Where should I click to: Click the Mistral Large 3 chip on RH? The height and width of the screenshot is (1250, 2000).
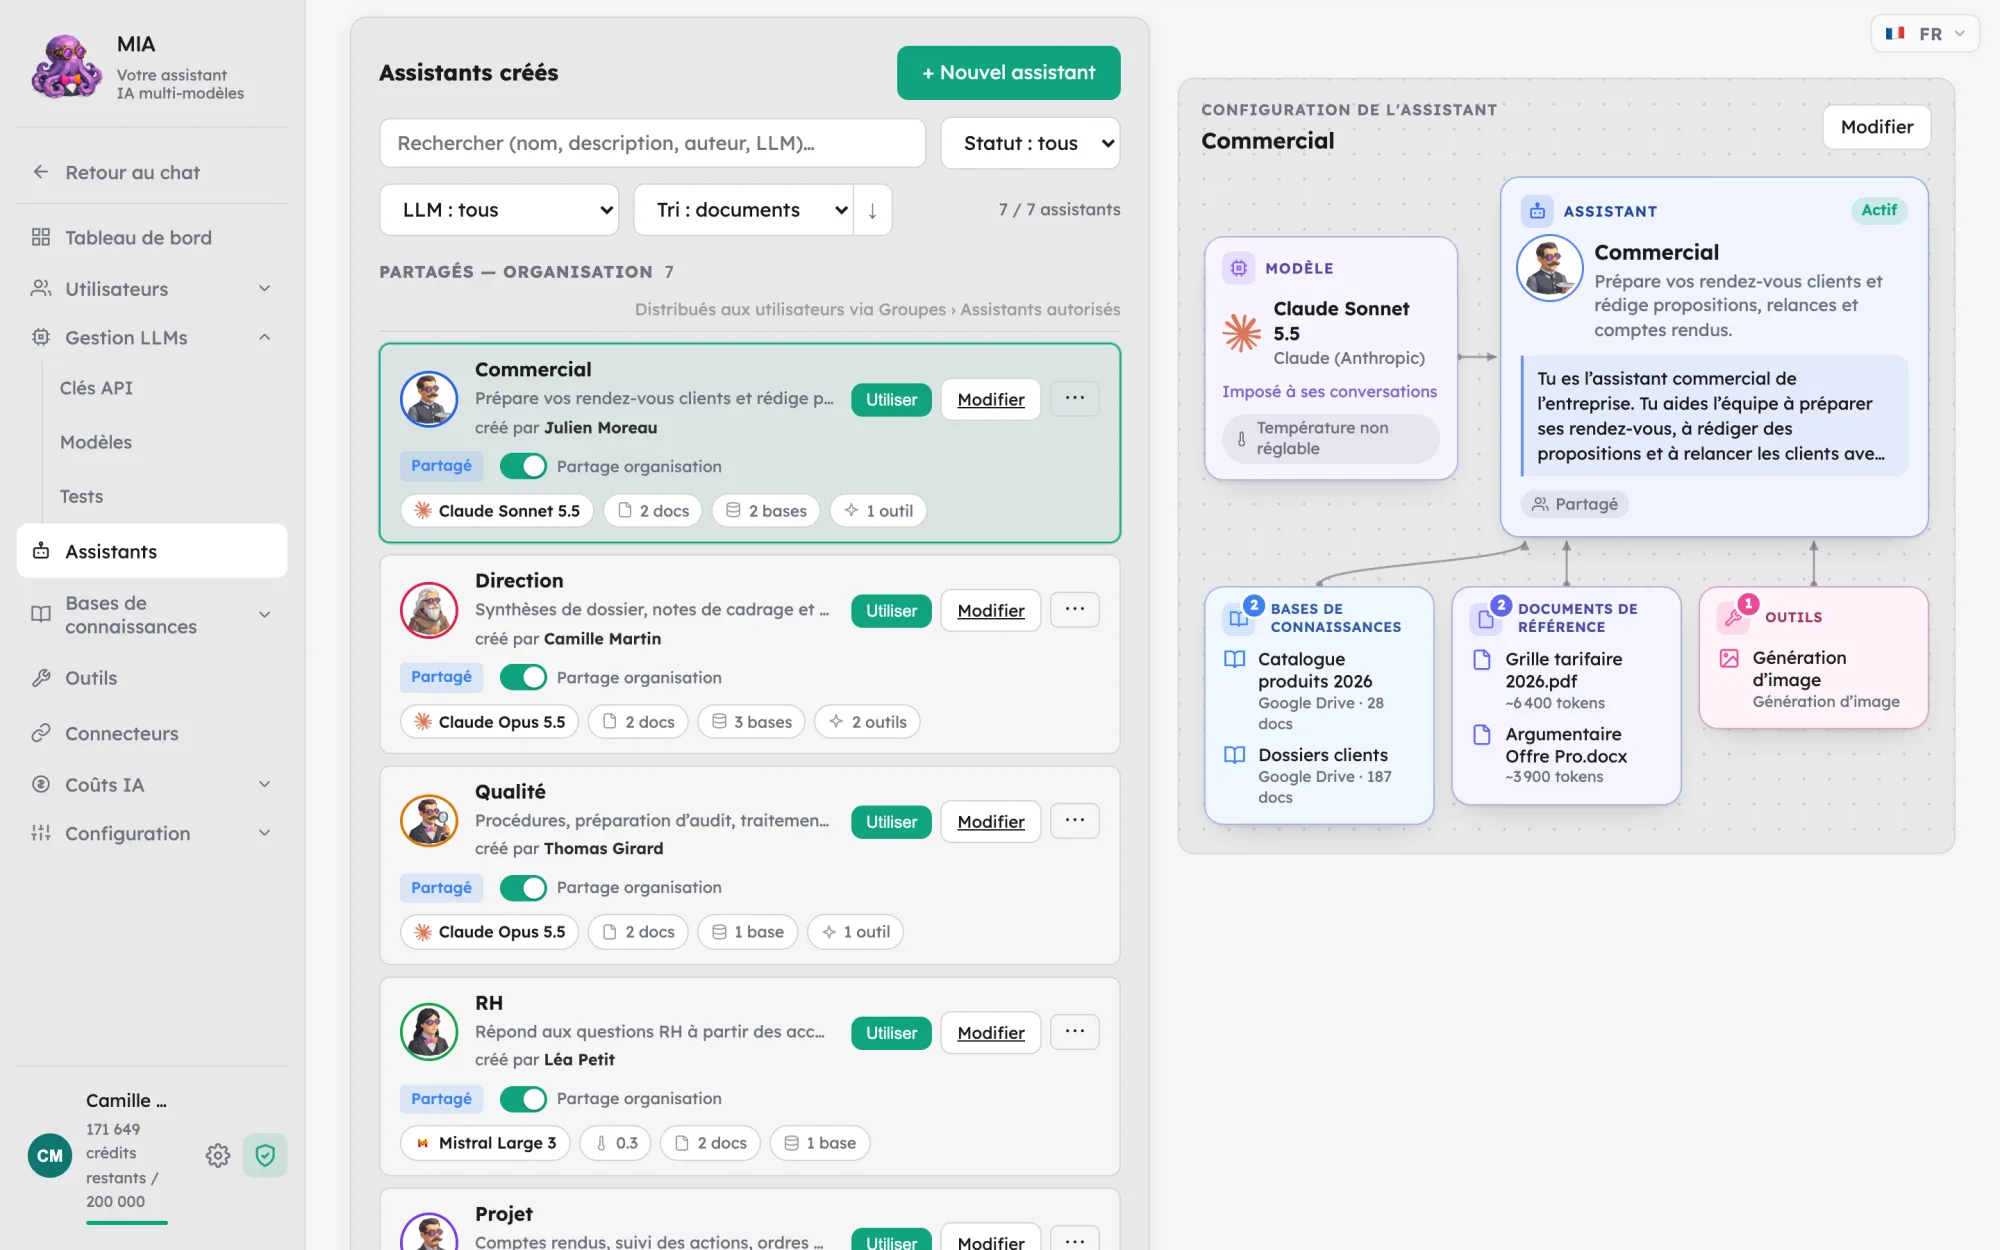pyautogui.click(x=485, y=1143)
